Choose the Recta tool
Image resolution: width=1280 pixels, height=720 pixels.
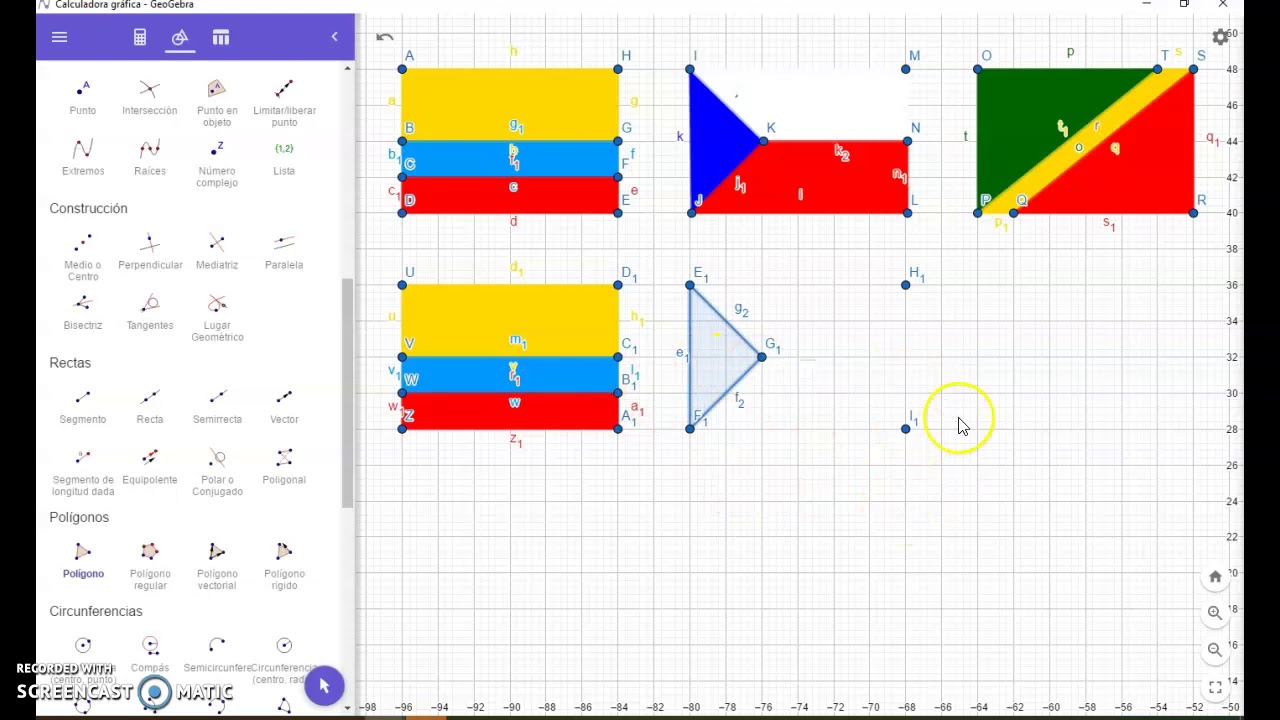(150, 406)
